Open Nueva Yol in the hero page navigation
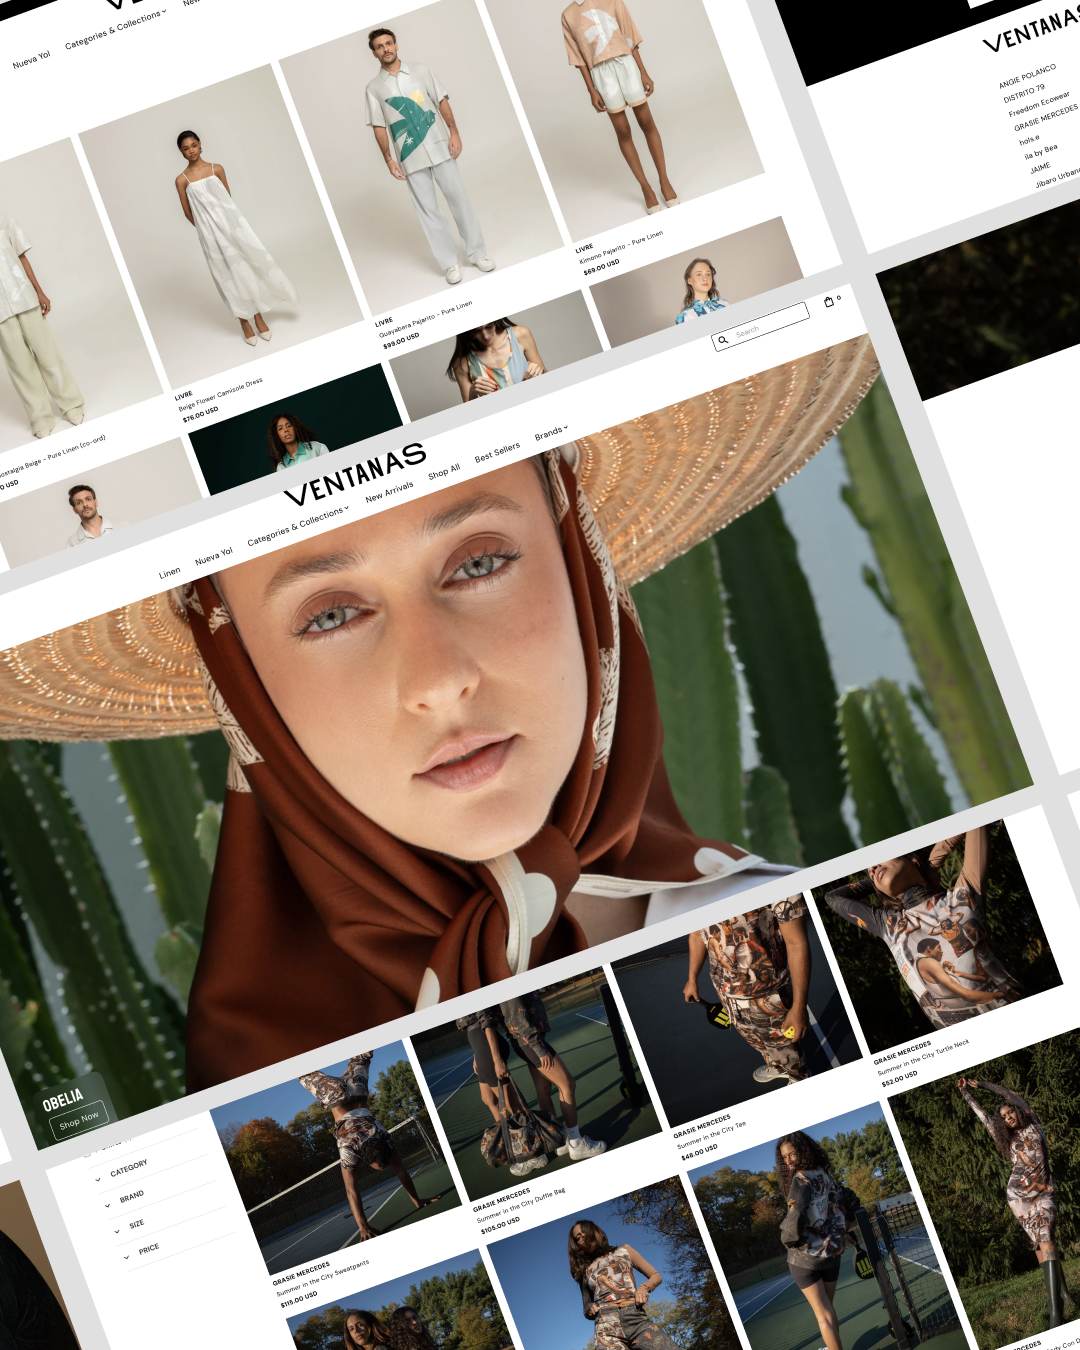 (x=214, y=557)
